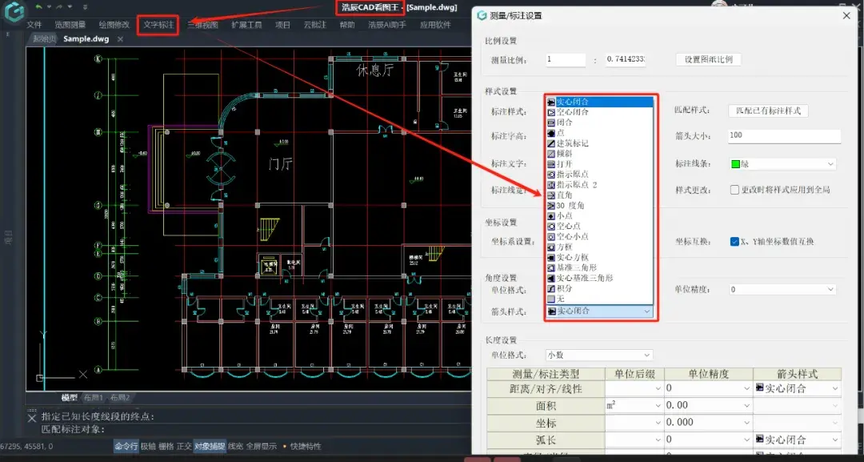The image size is (864, 462).
Task: Open the 扩展工具 menu
Action: coord(246,25)
